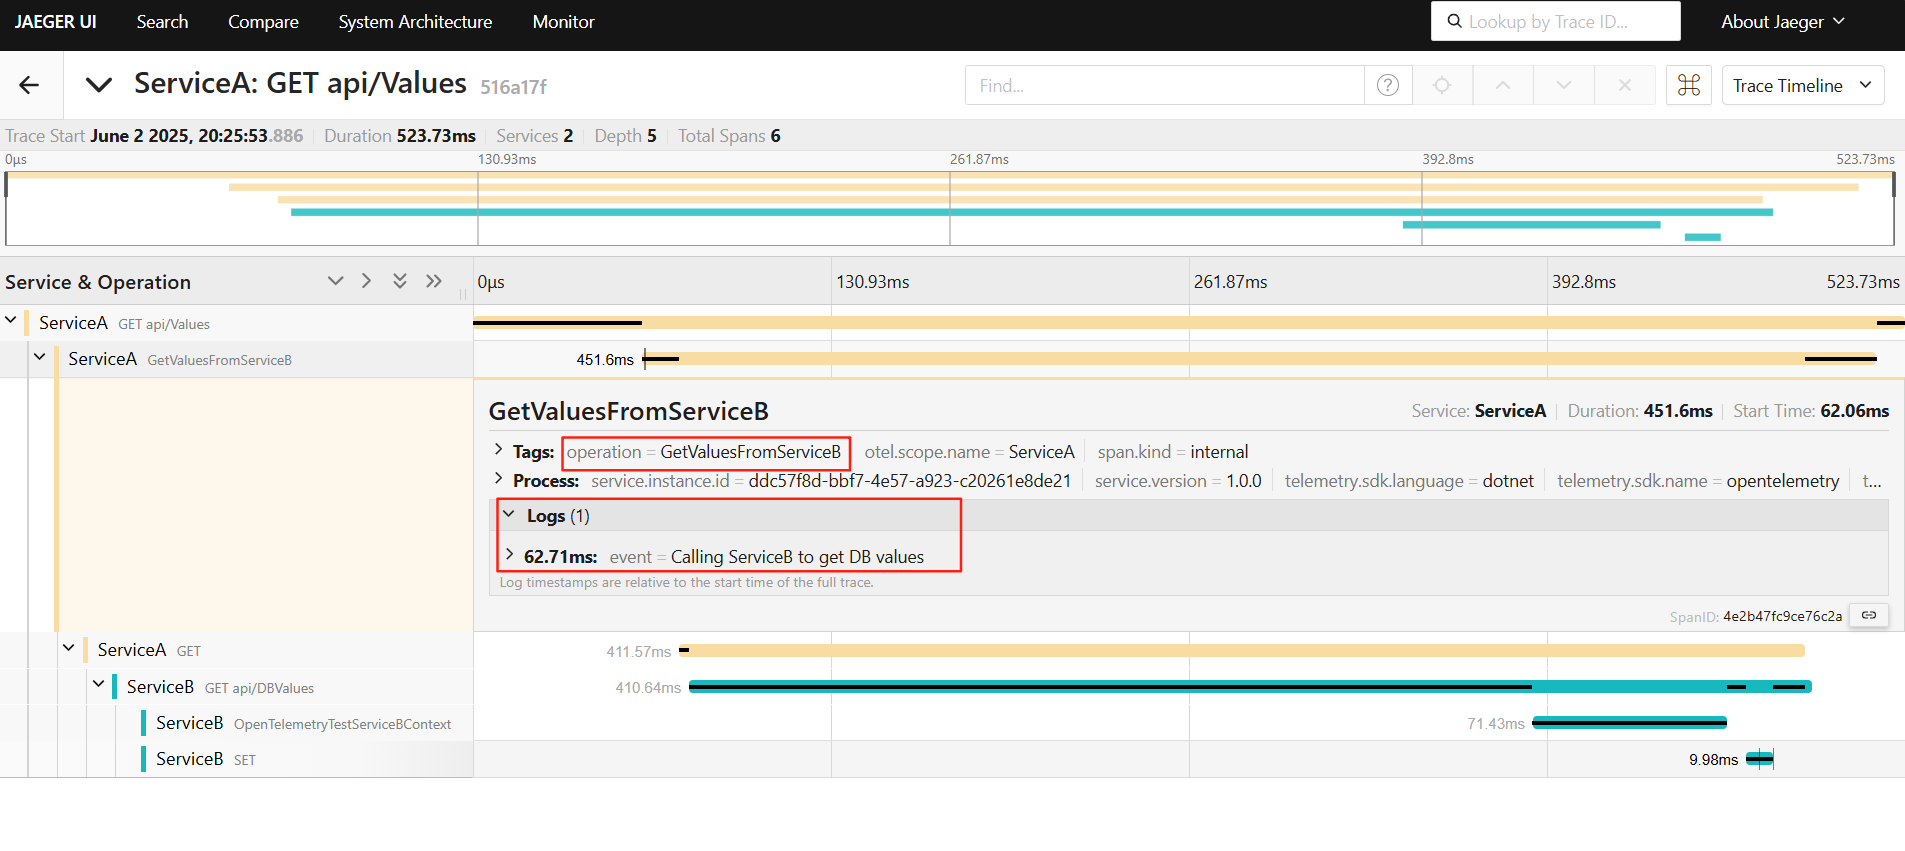Open System Architecture page
This screenshot has height=851, width=1905.
click(415, 22)
